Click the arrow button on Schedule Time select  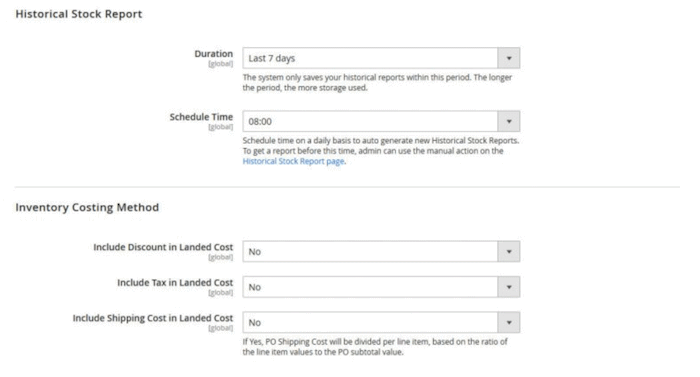[509, 121]
